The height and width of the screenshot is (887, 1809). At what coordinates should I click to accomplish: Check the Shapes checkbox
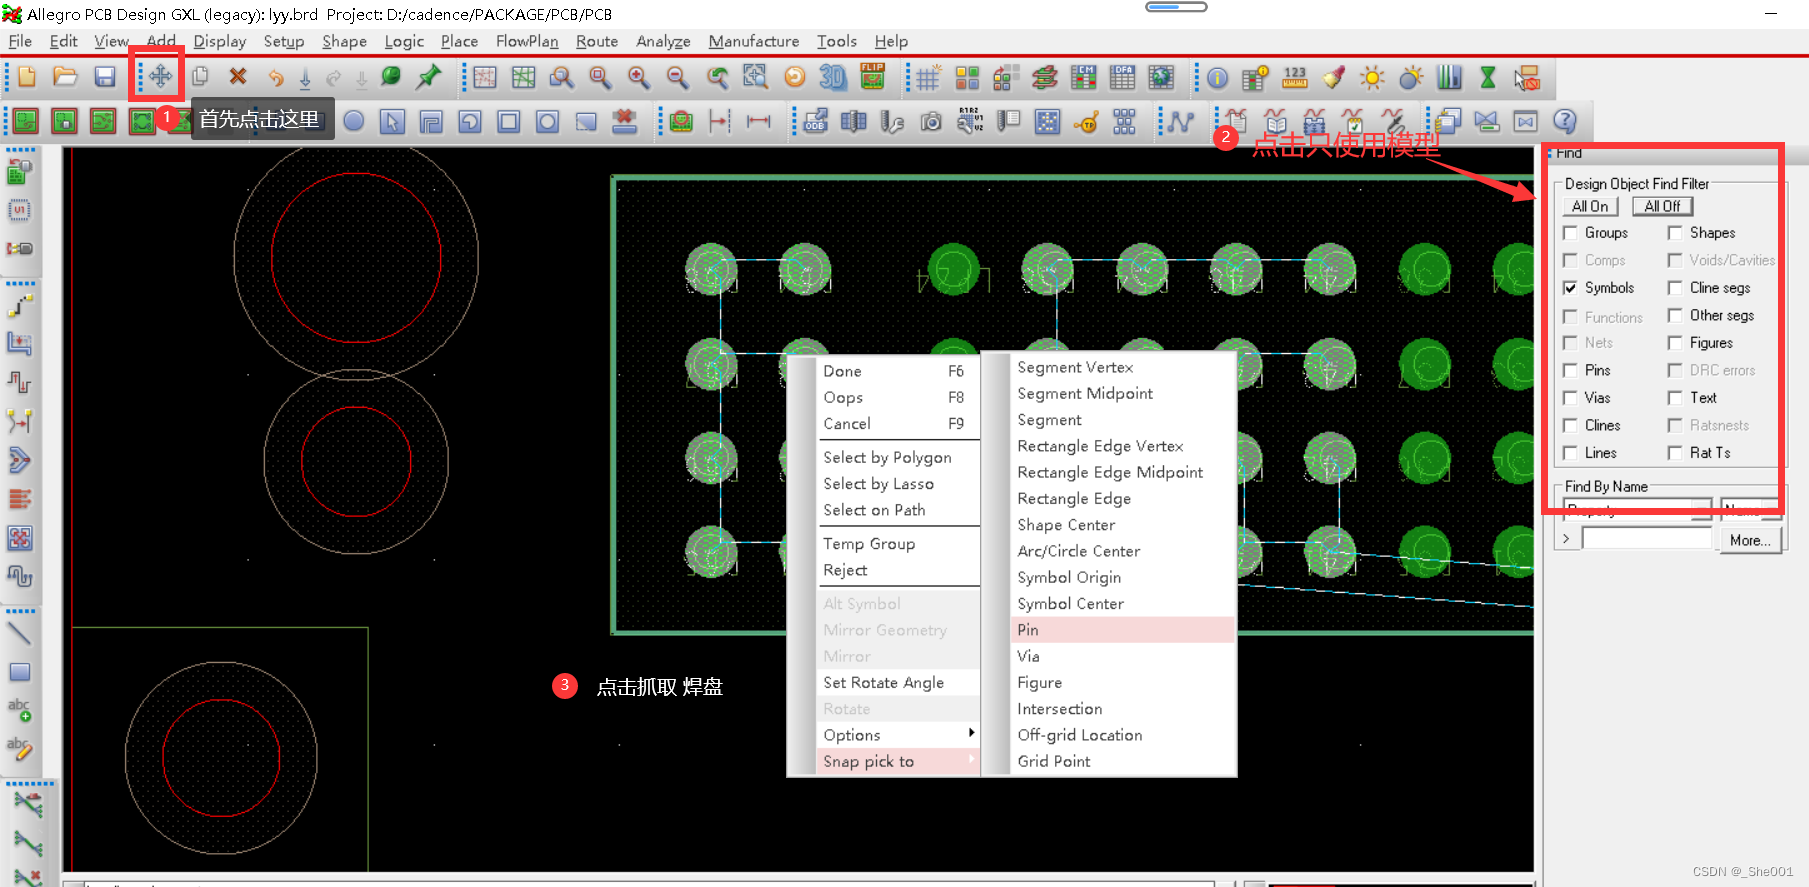(x=1675, y=233)
